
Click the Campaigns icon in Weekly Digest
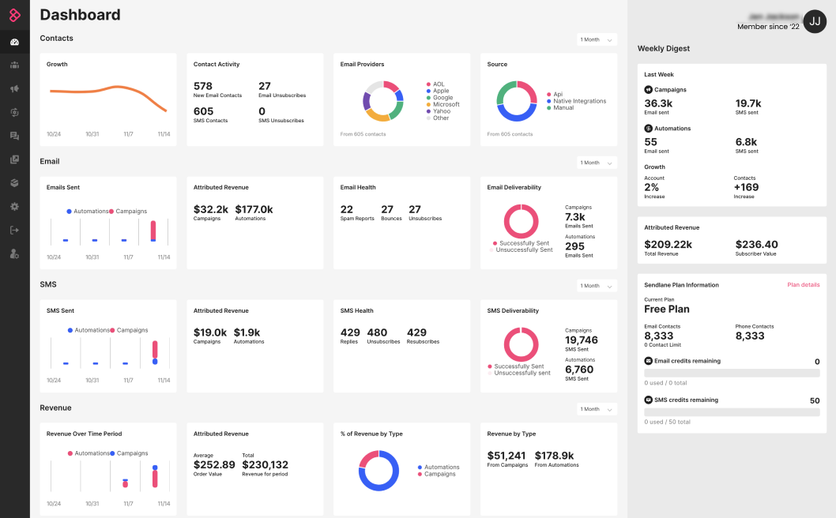pos(648,90)
